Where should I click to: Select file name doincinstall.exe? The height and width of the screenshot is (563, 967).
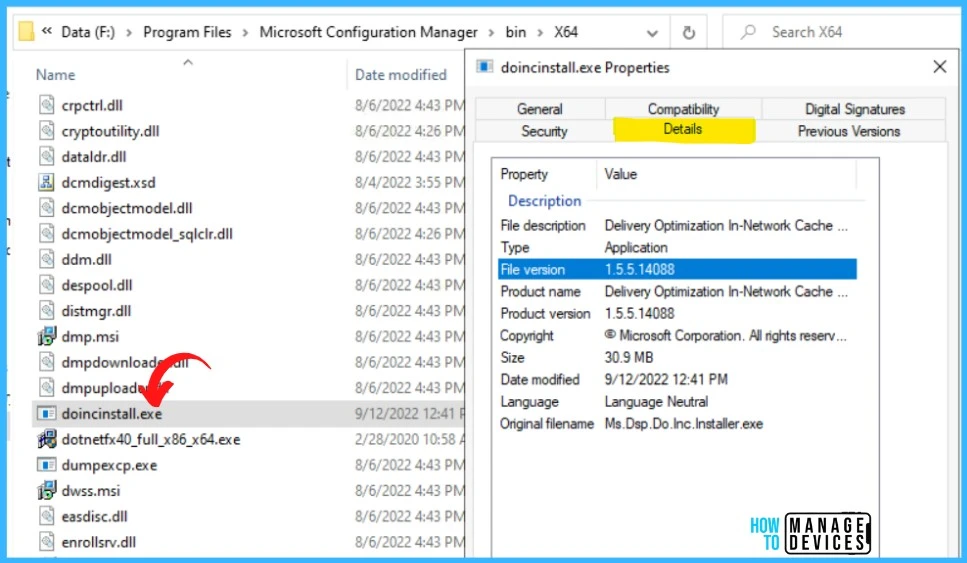coord(112,414)
